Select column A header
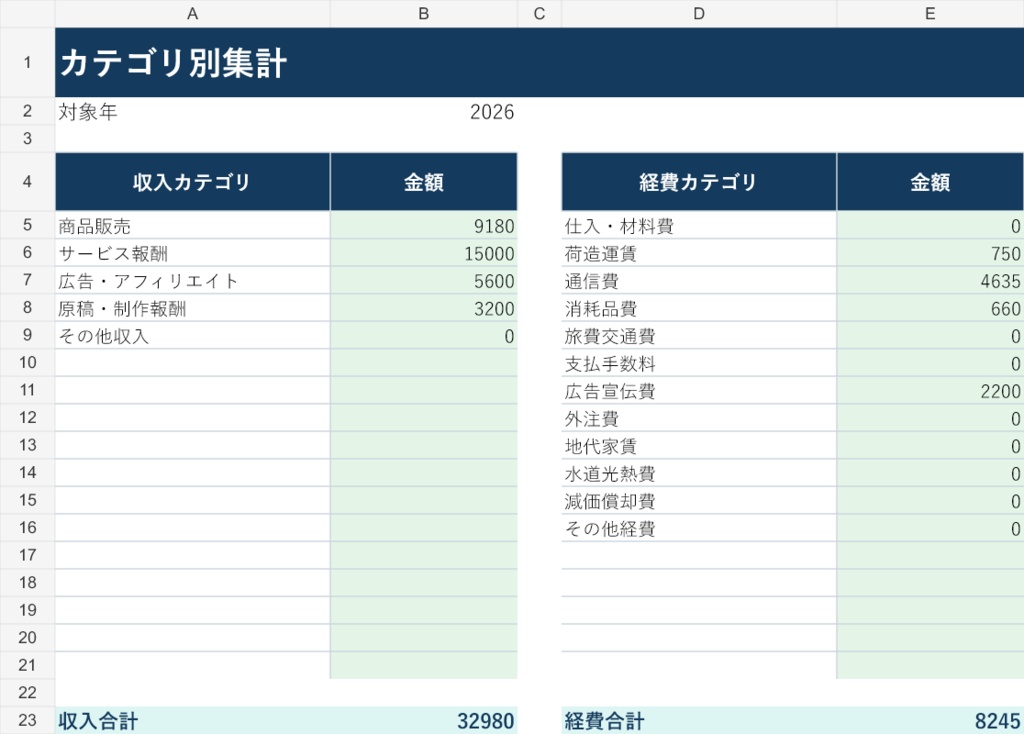 (193, 14)
